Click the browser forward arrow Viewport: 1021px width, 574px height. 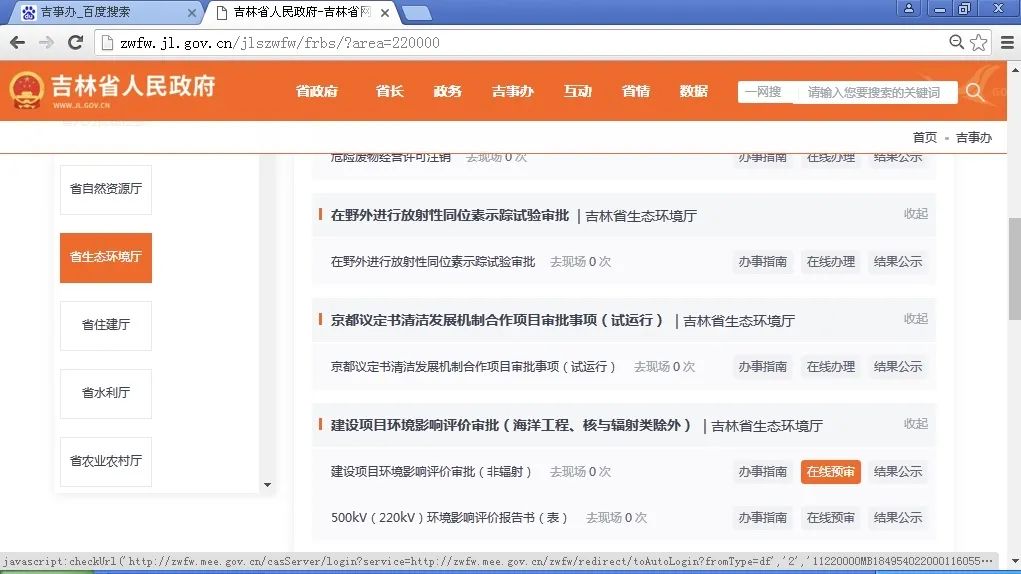coord(46,43)
